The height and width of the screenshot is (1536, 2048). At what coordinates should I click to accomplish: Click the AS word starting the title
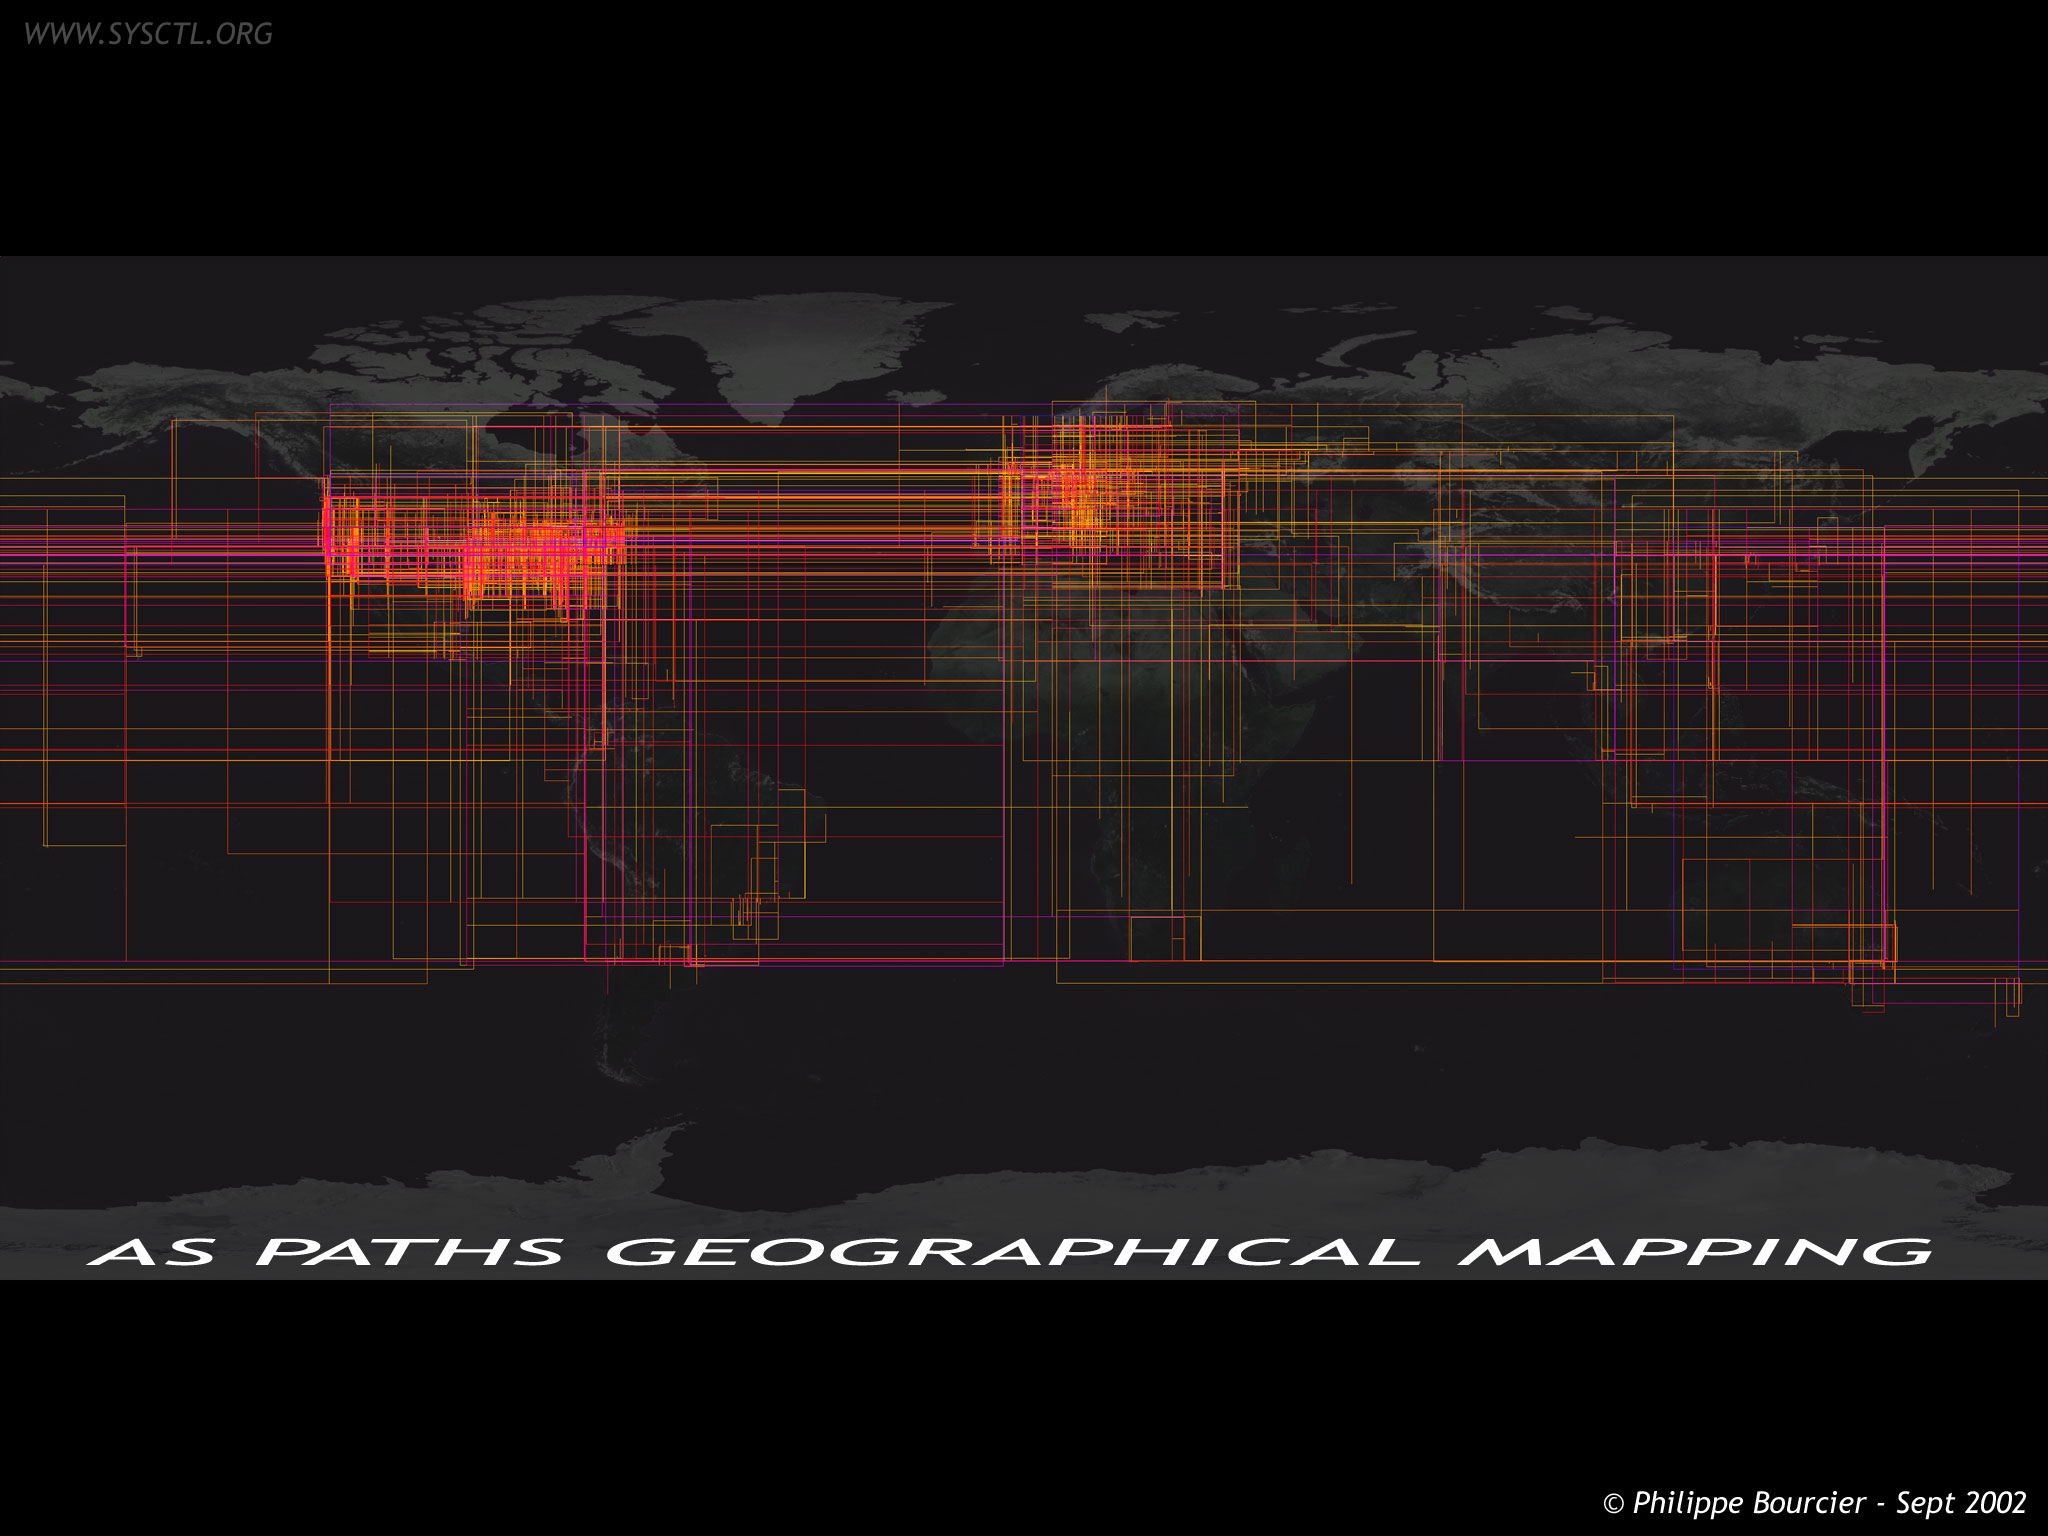coord(152,1252)
